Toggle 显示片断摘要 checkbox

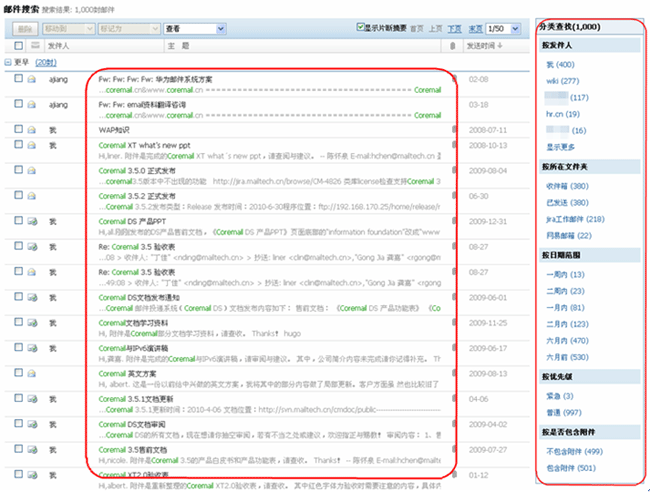362,27
